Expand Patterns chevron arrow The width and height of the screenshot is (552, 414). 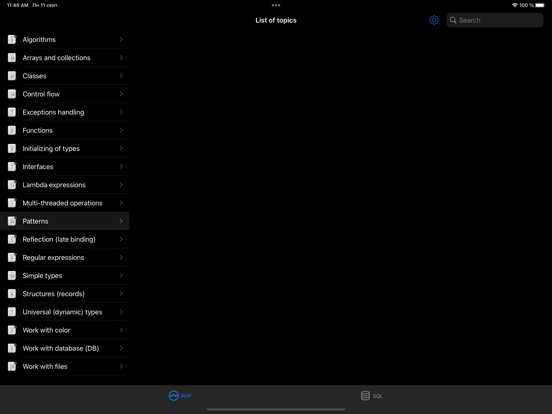121,221
